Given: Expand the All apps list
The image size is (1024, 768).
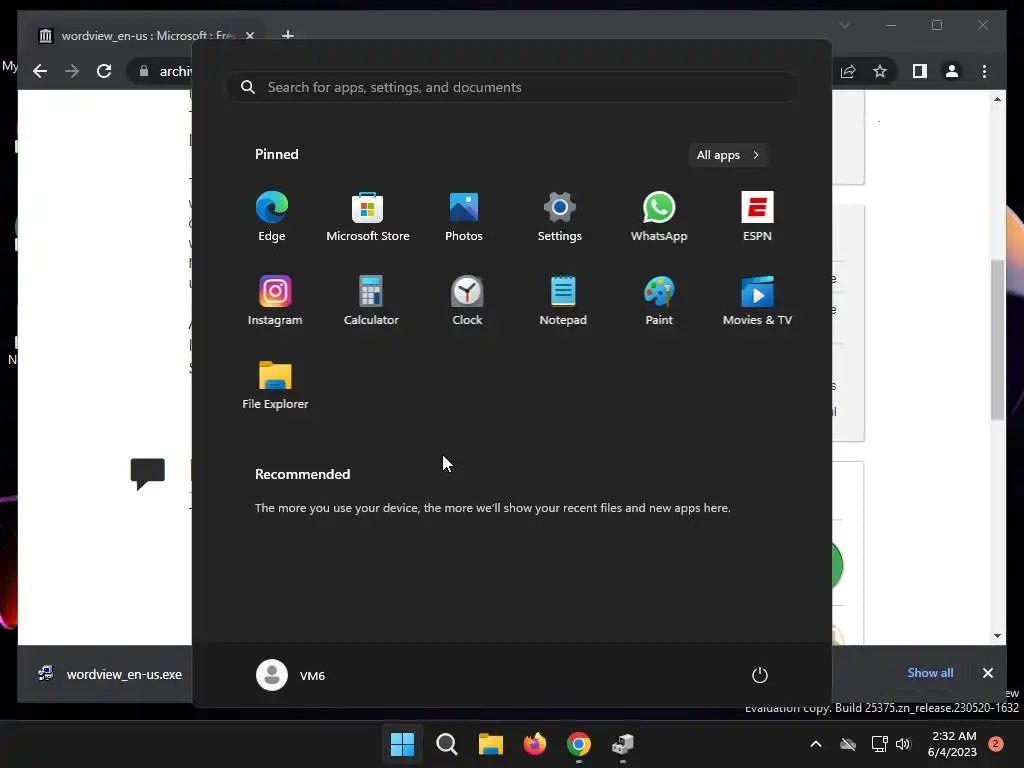Looking at the screenshot, I should coord(728,155).
